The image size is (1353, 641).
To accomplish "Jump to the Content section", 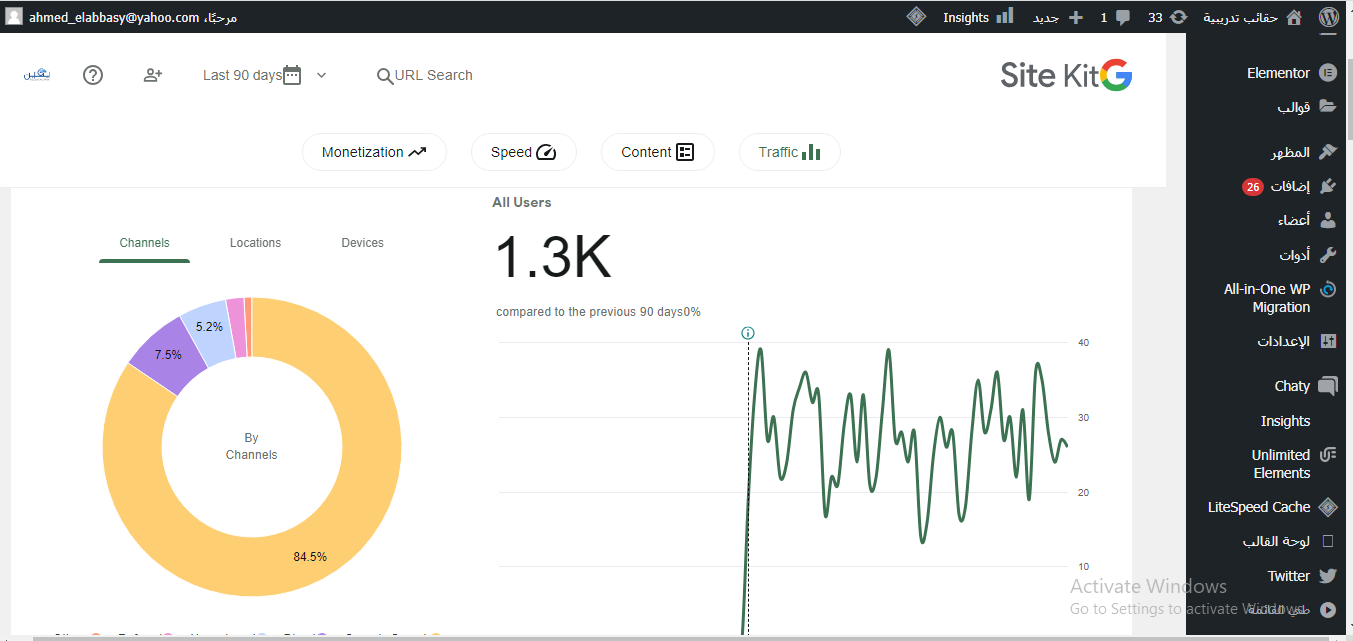I will pos(657,152).
